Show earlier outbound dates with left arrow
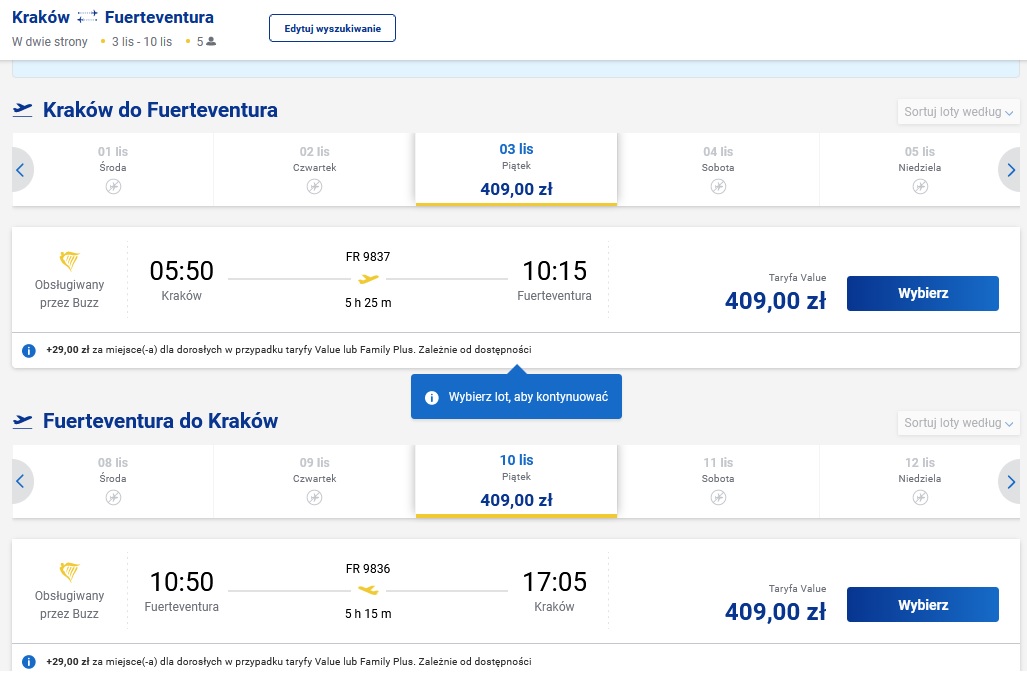1027x696 pixels. click(x=20, y=170)
